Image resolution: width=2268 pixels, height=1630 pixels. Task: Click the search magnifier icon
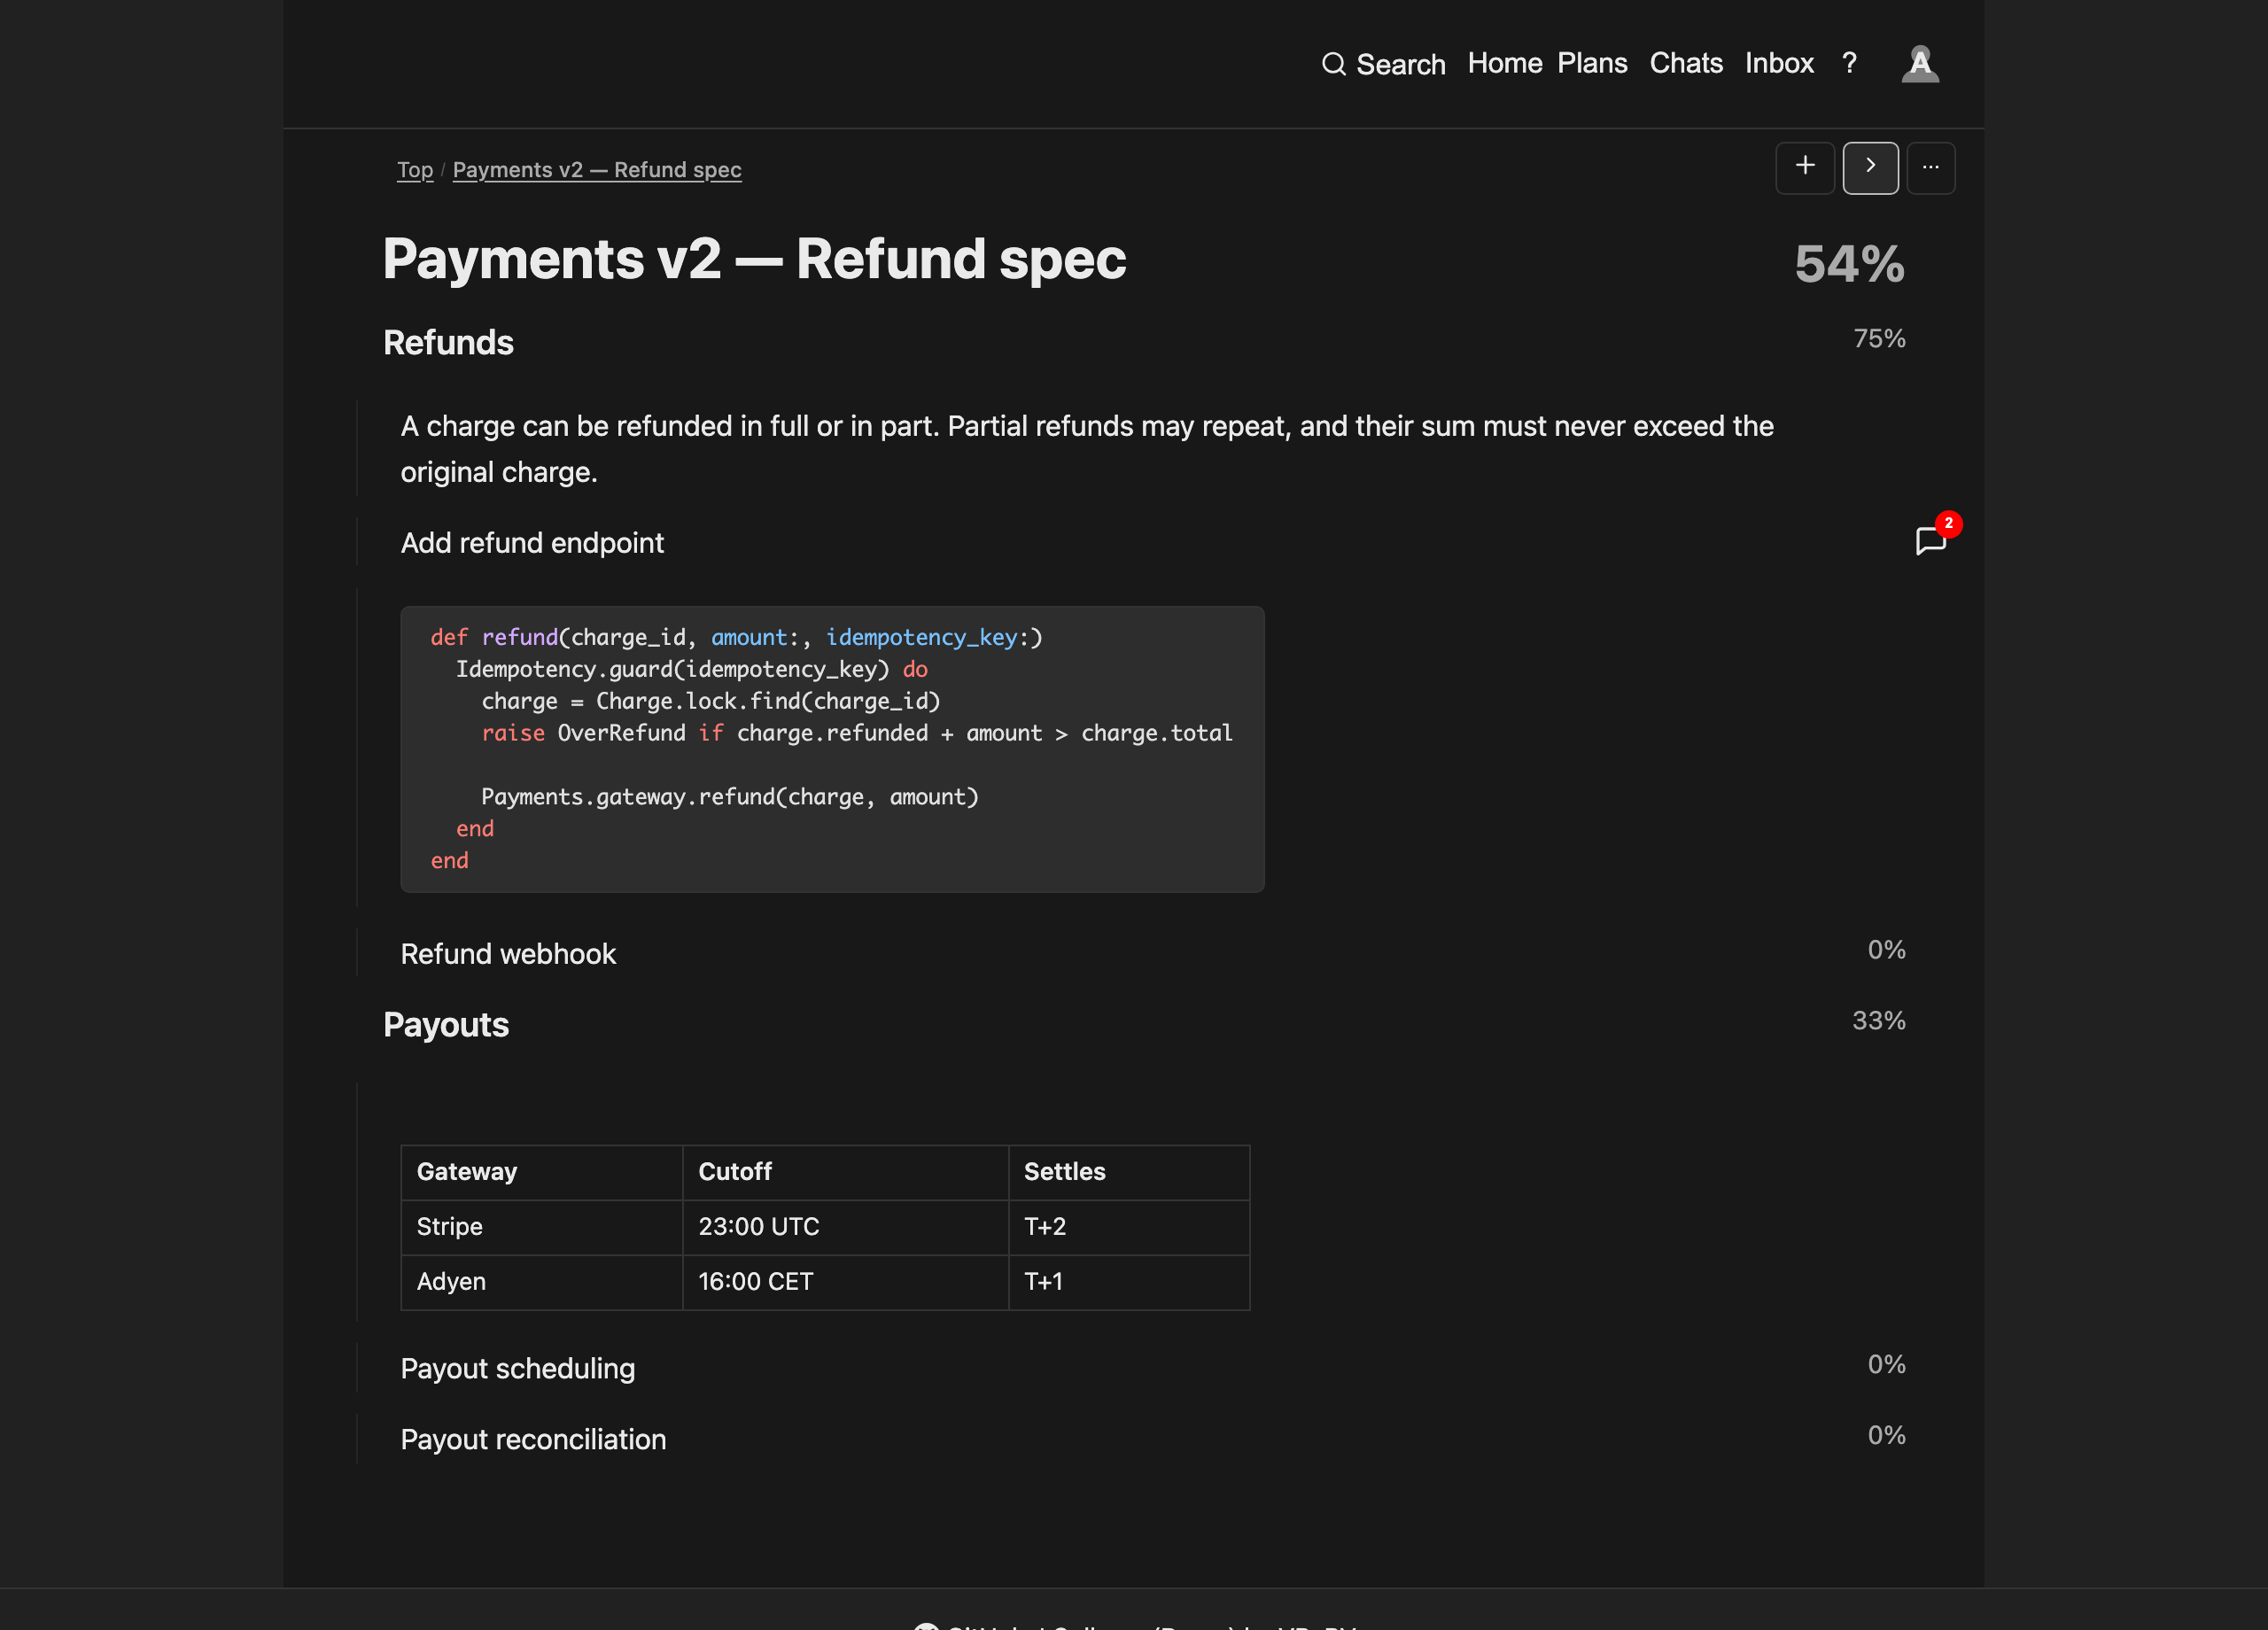[1333, 64]
